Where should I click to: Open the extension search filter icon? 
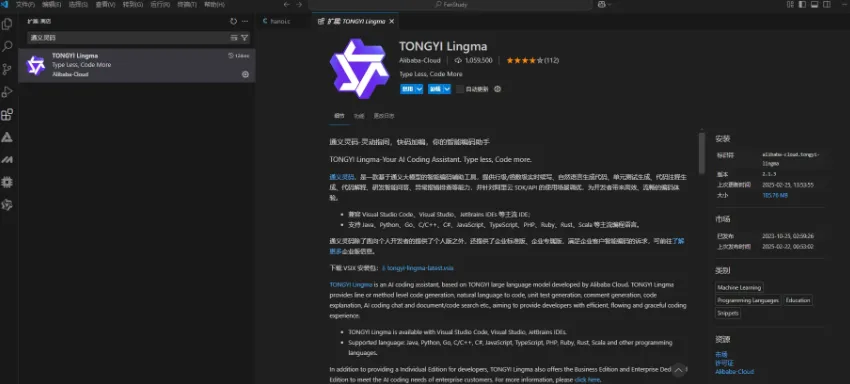244,37
